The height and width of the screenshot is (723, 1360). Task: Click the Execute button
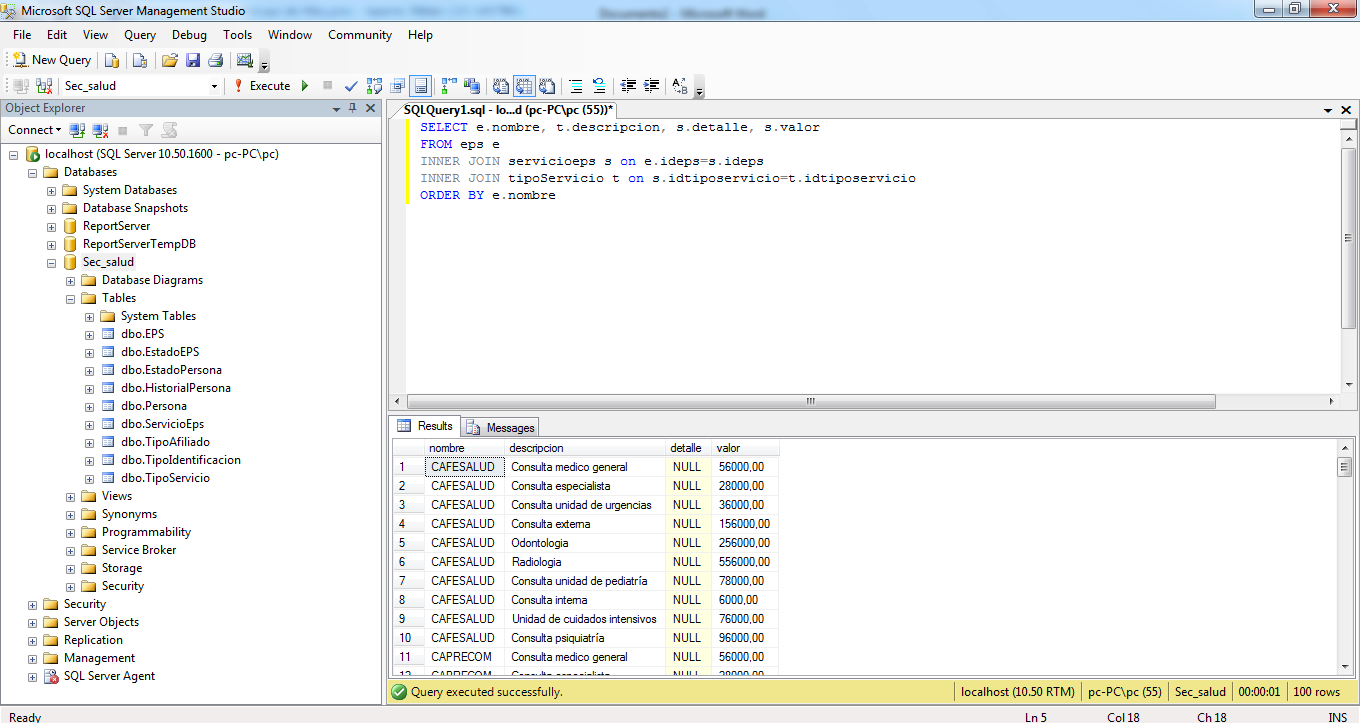click(262, 86)
